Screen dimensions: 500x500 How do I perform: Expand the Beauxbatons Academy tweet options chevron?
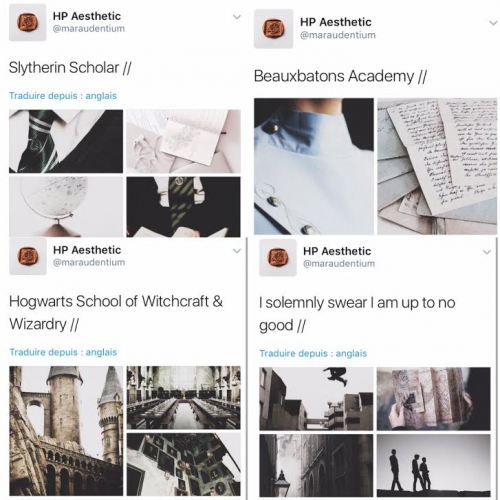493,23
